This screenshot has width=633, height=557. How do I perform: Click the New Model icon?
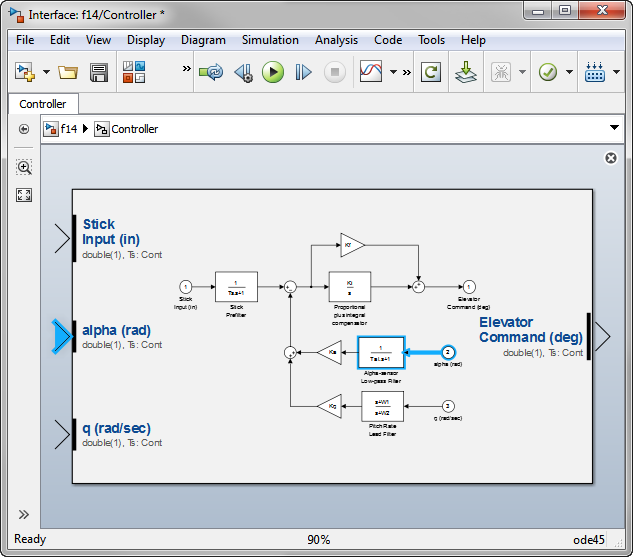24,72
